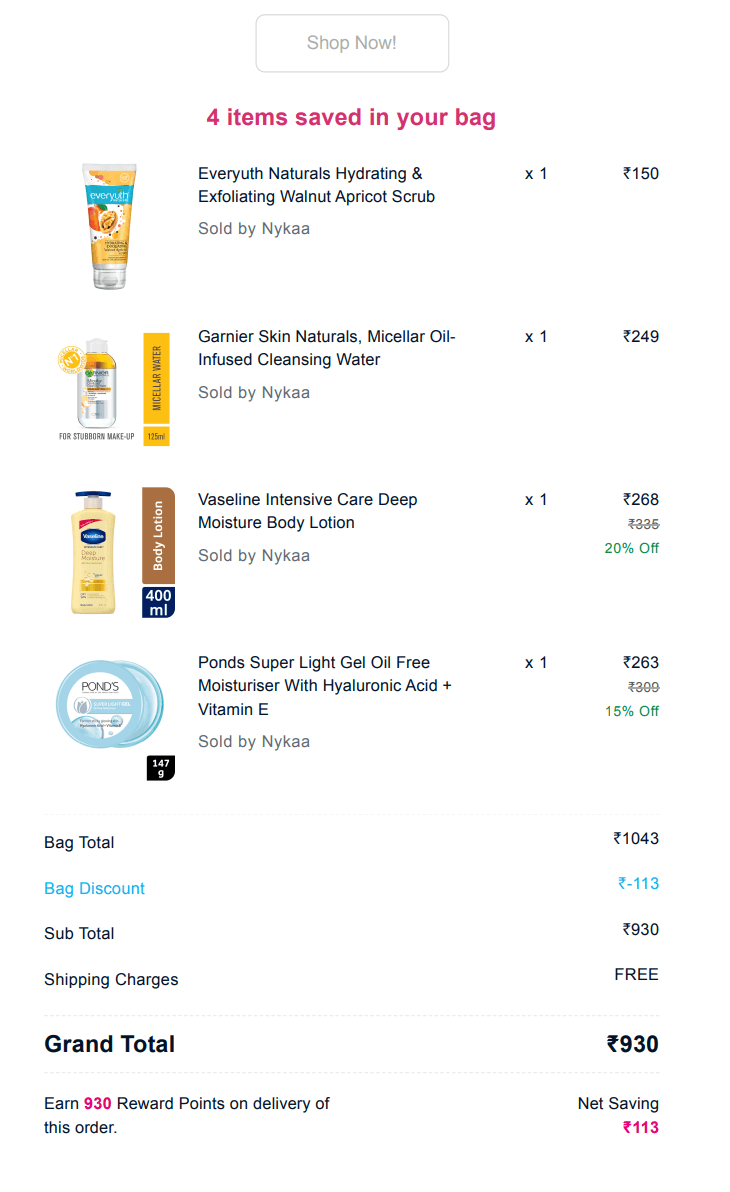The height and width of the screenshot is (1192, 730).
Task: Click the Garnier Micellar Oil-Infused Cleansing Water title
Action: [x=327, y=348]
